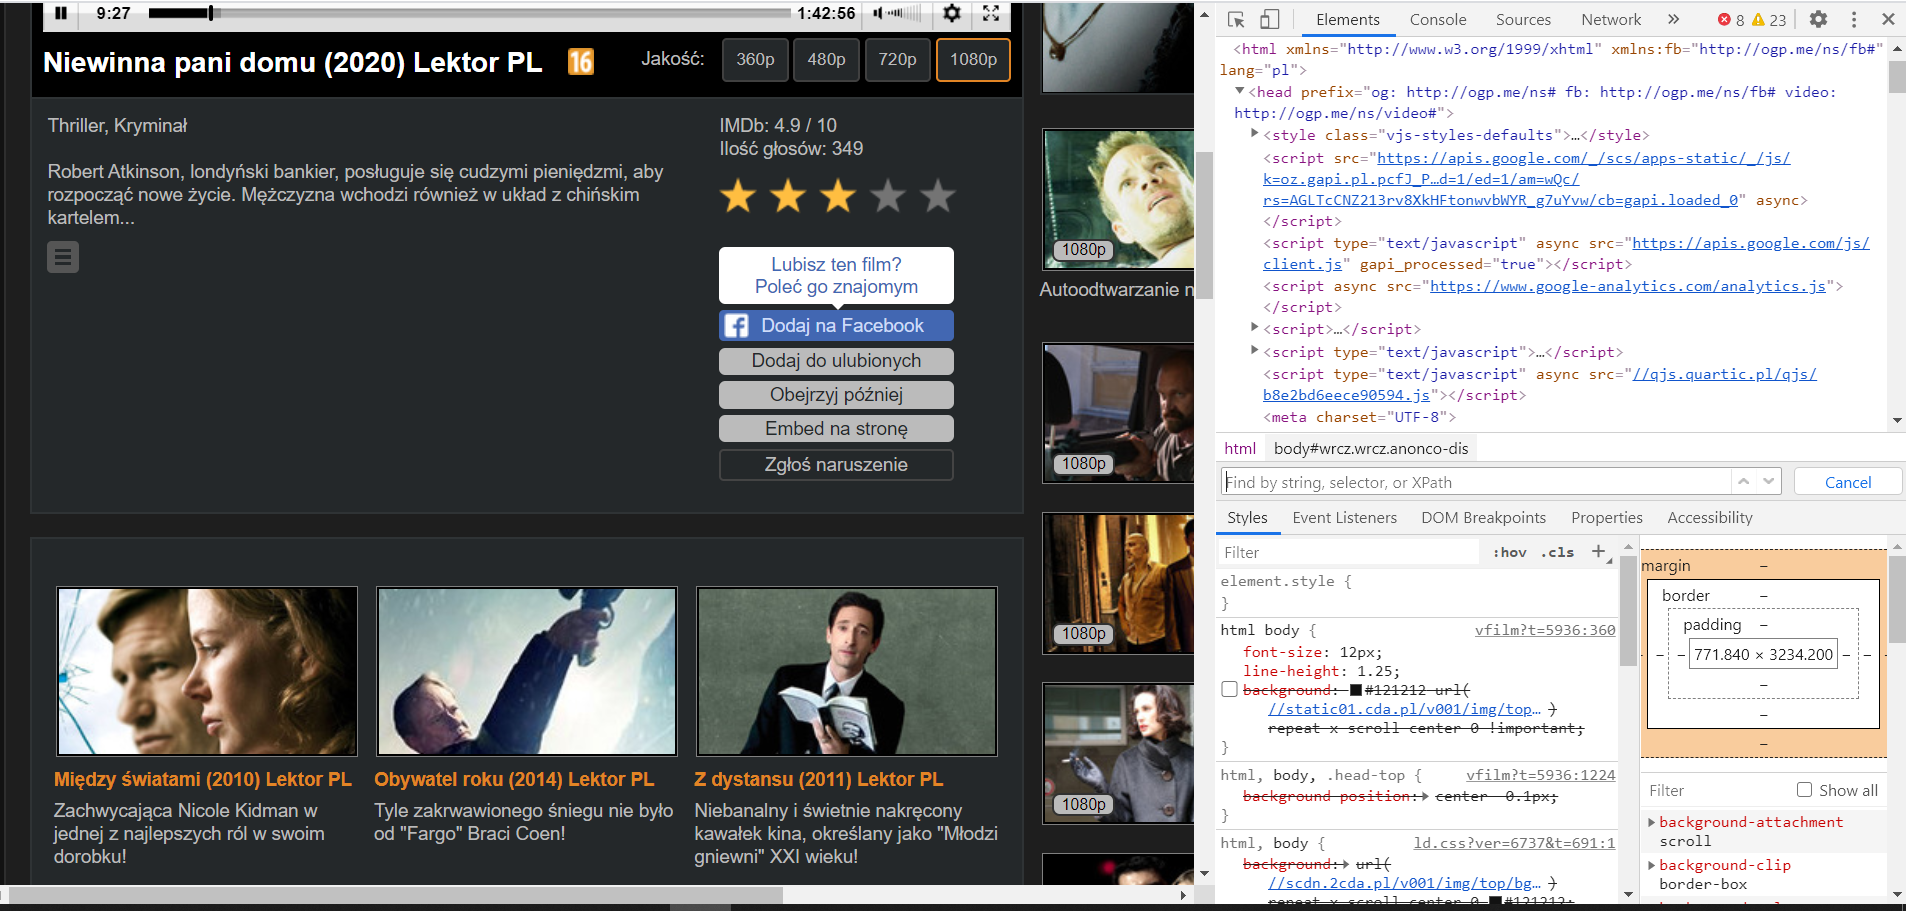Open DevTools settings gear

[x=1819, y=19]
